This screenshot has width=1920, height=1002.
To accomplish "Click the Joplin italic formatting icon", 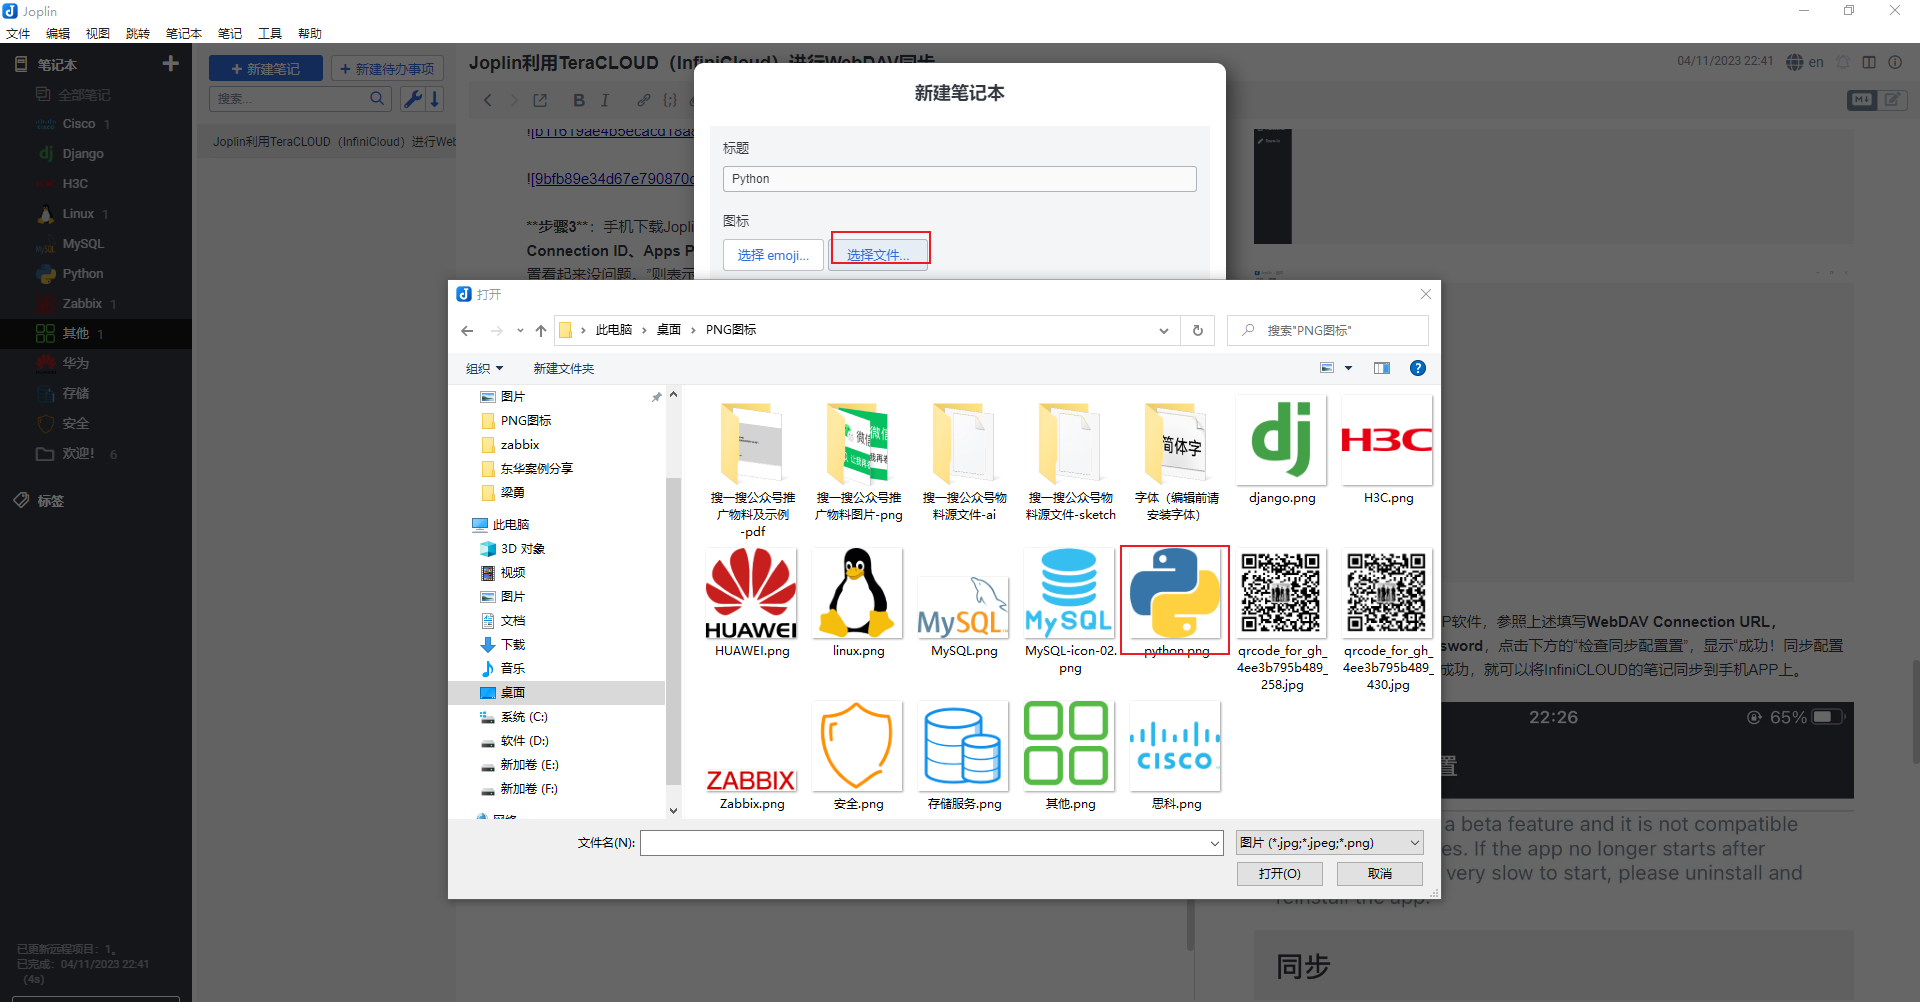I will (x=605, y=100).
